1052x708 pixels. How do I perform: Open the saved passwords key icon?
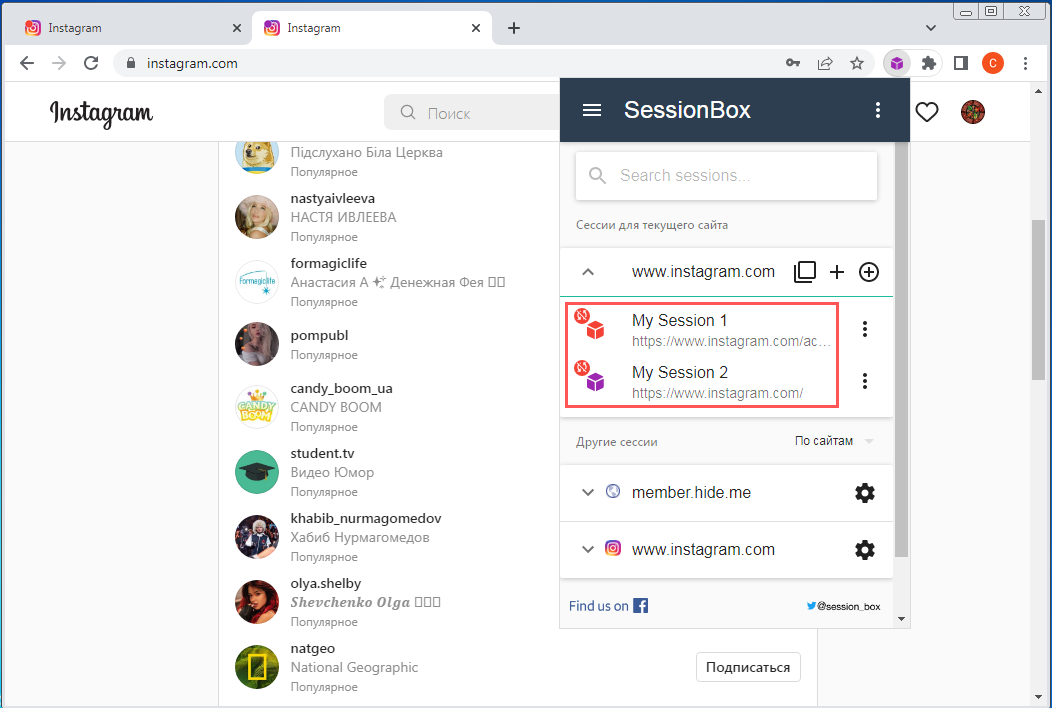coord(793,64)
